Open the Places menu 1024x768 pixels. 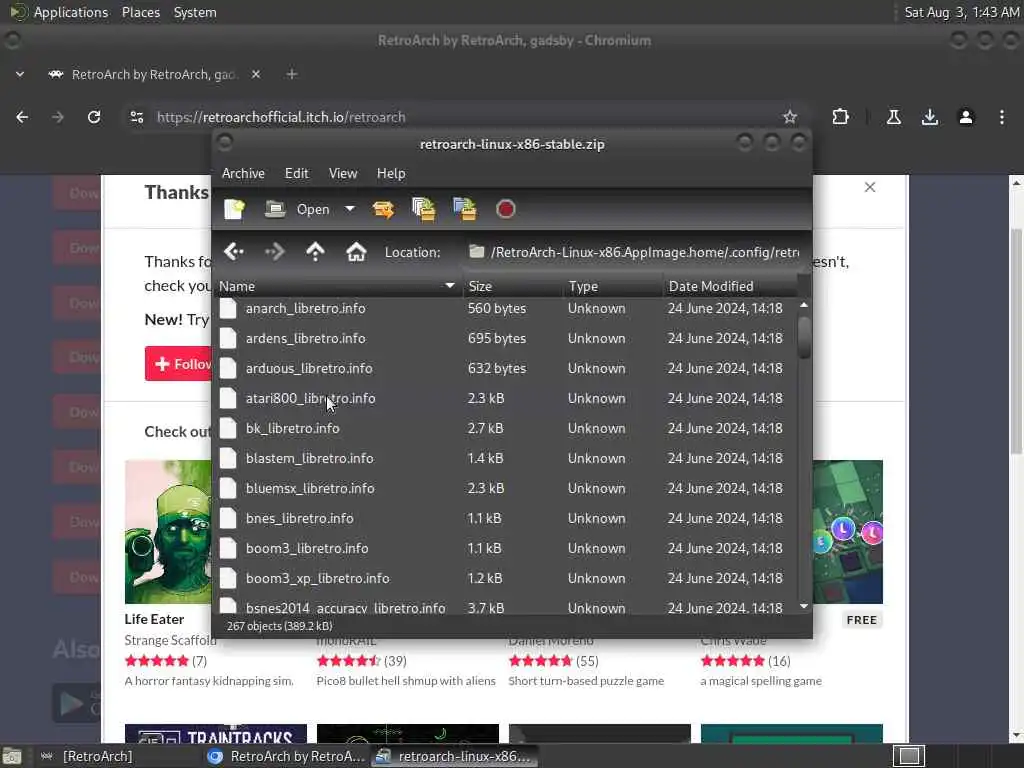pos(140,12)
